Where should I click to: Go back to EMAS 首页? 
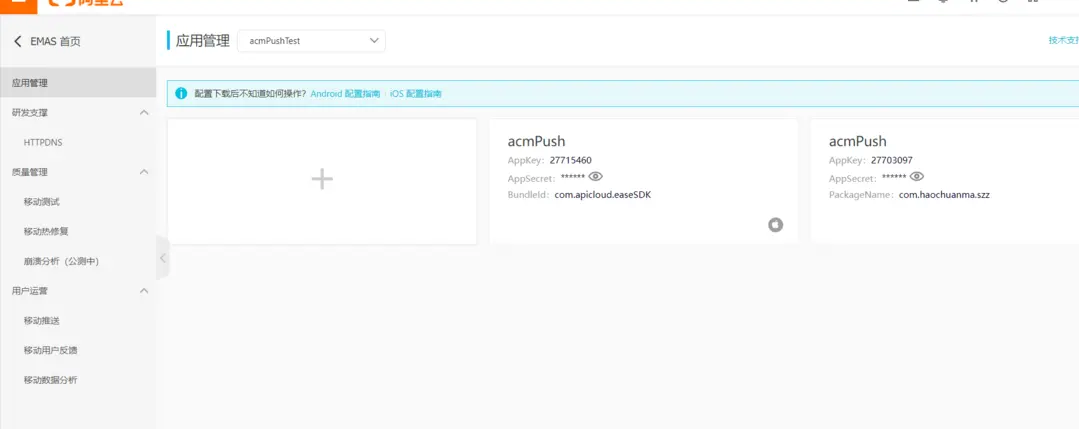[x=47, y=41]
